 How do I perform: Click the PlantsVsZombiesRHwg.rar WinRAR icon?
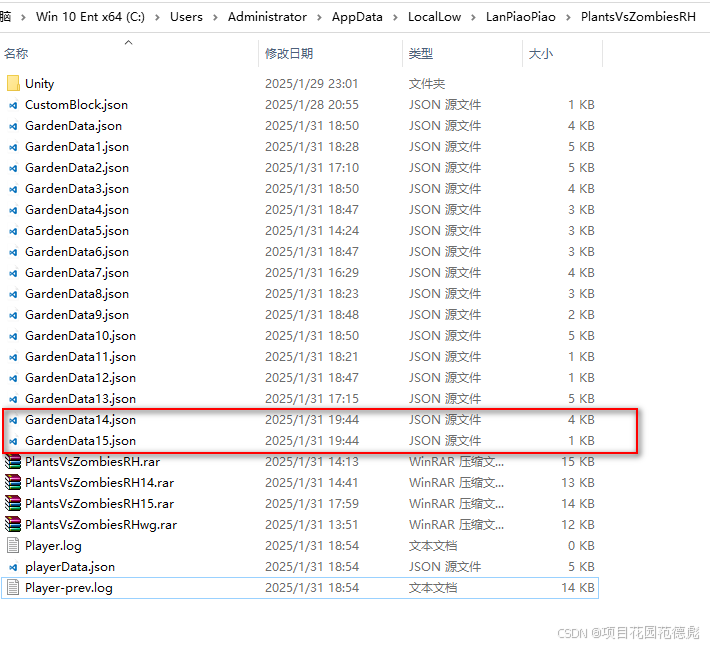click(x=13, y=525)
